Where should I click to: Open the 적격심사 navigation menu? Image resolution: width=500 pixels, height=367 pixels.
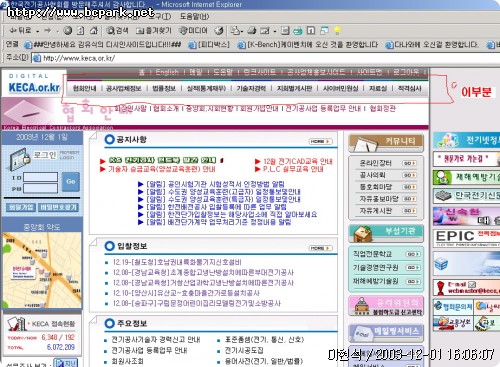(410, 88)
